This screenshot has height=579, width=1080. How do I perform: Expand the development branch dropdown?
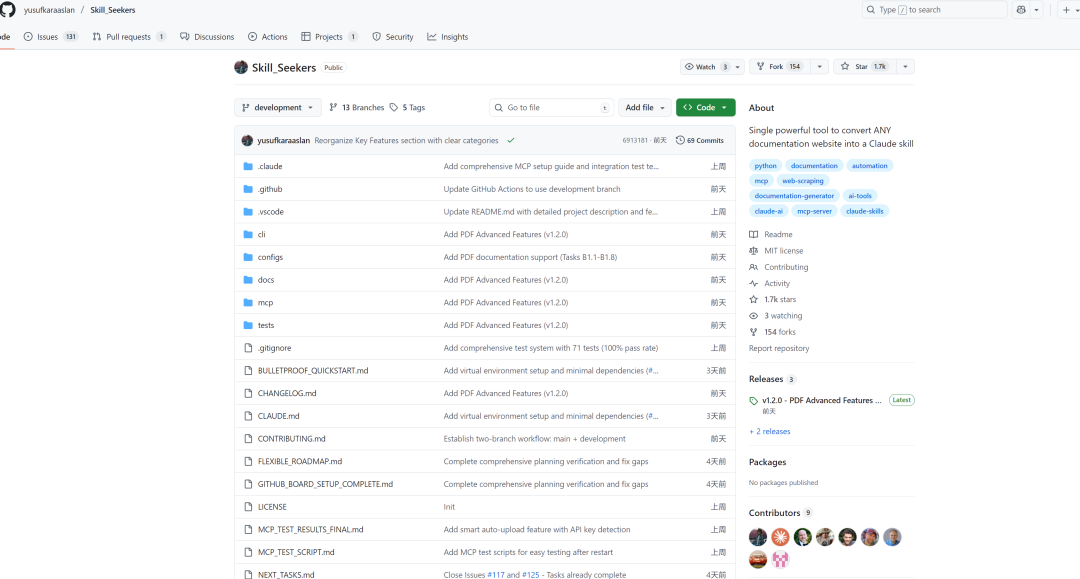point(278,108)
